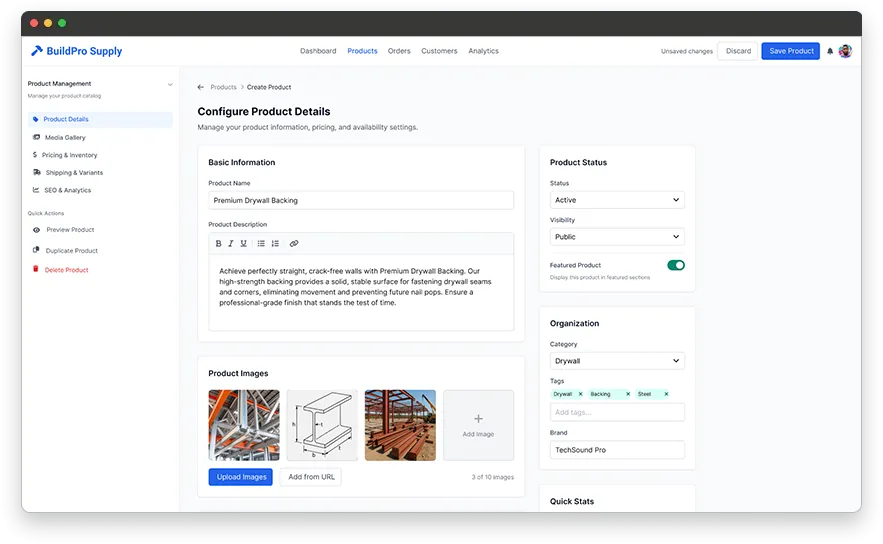Open the Orders tab
The height and width of the screenshot is (544, 883).
coord(399,51)
